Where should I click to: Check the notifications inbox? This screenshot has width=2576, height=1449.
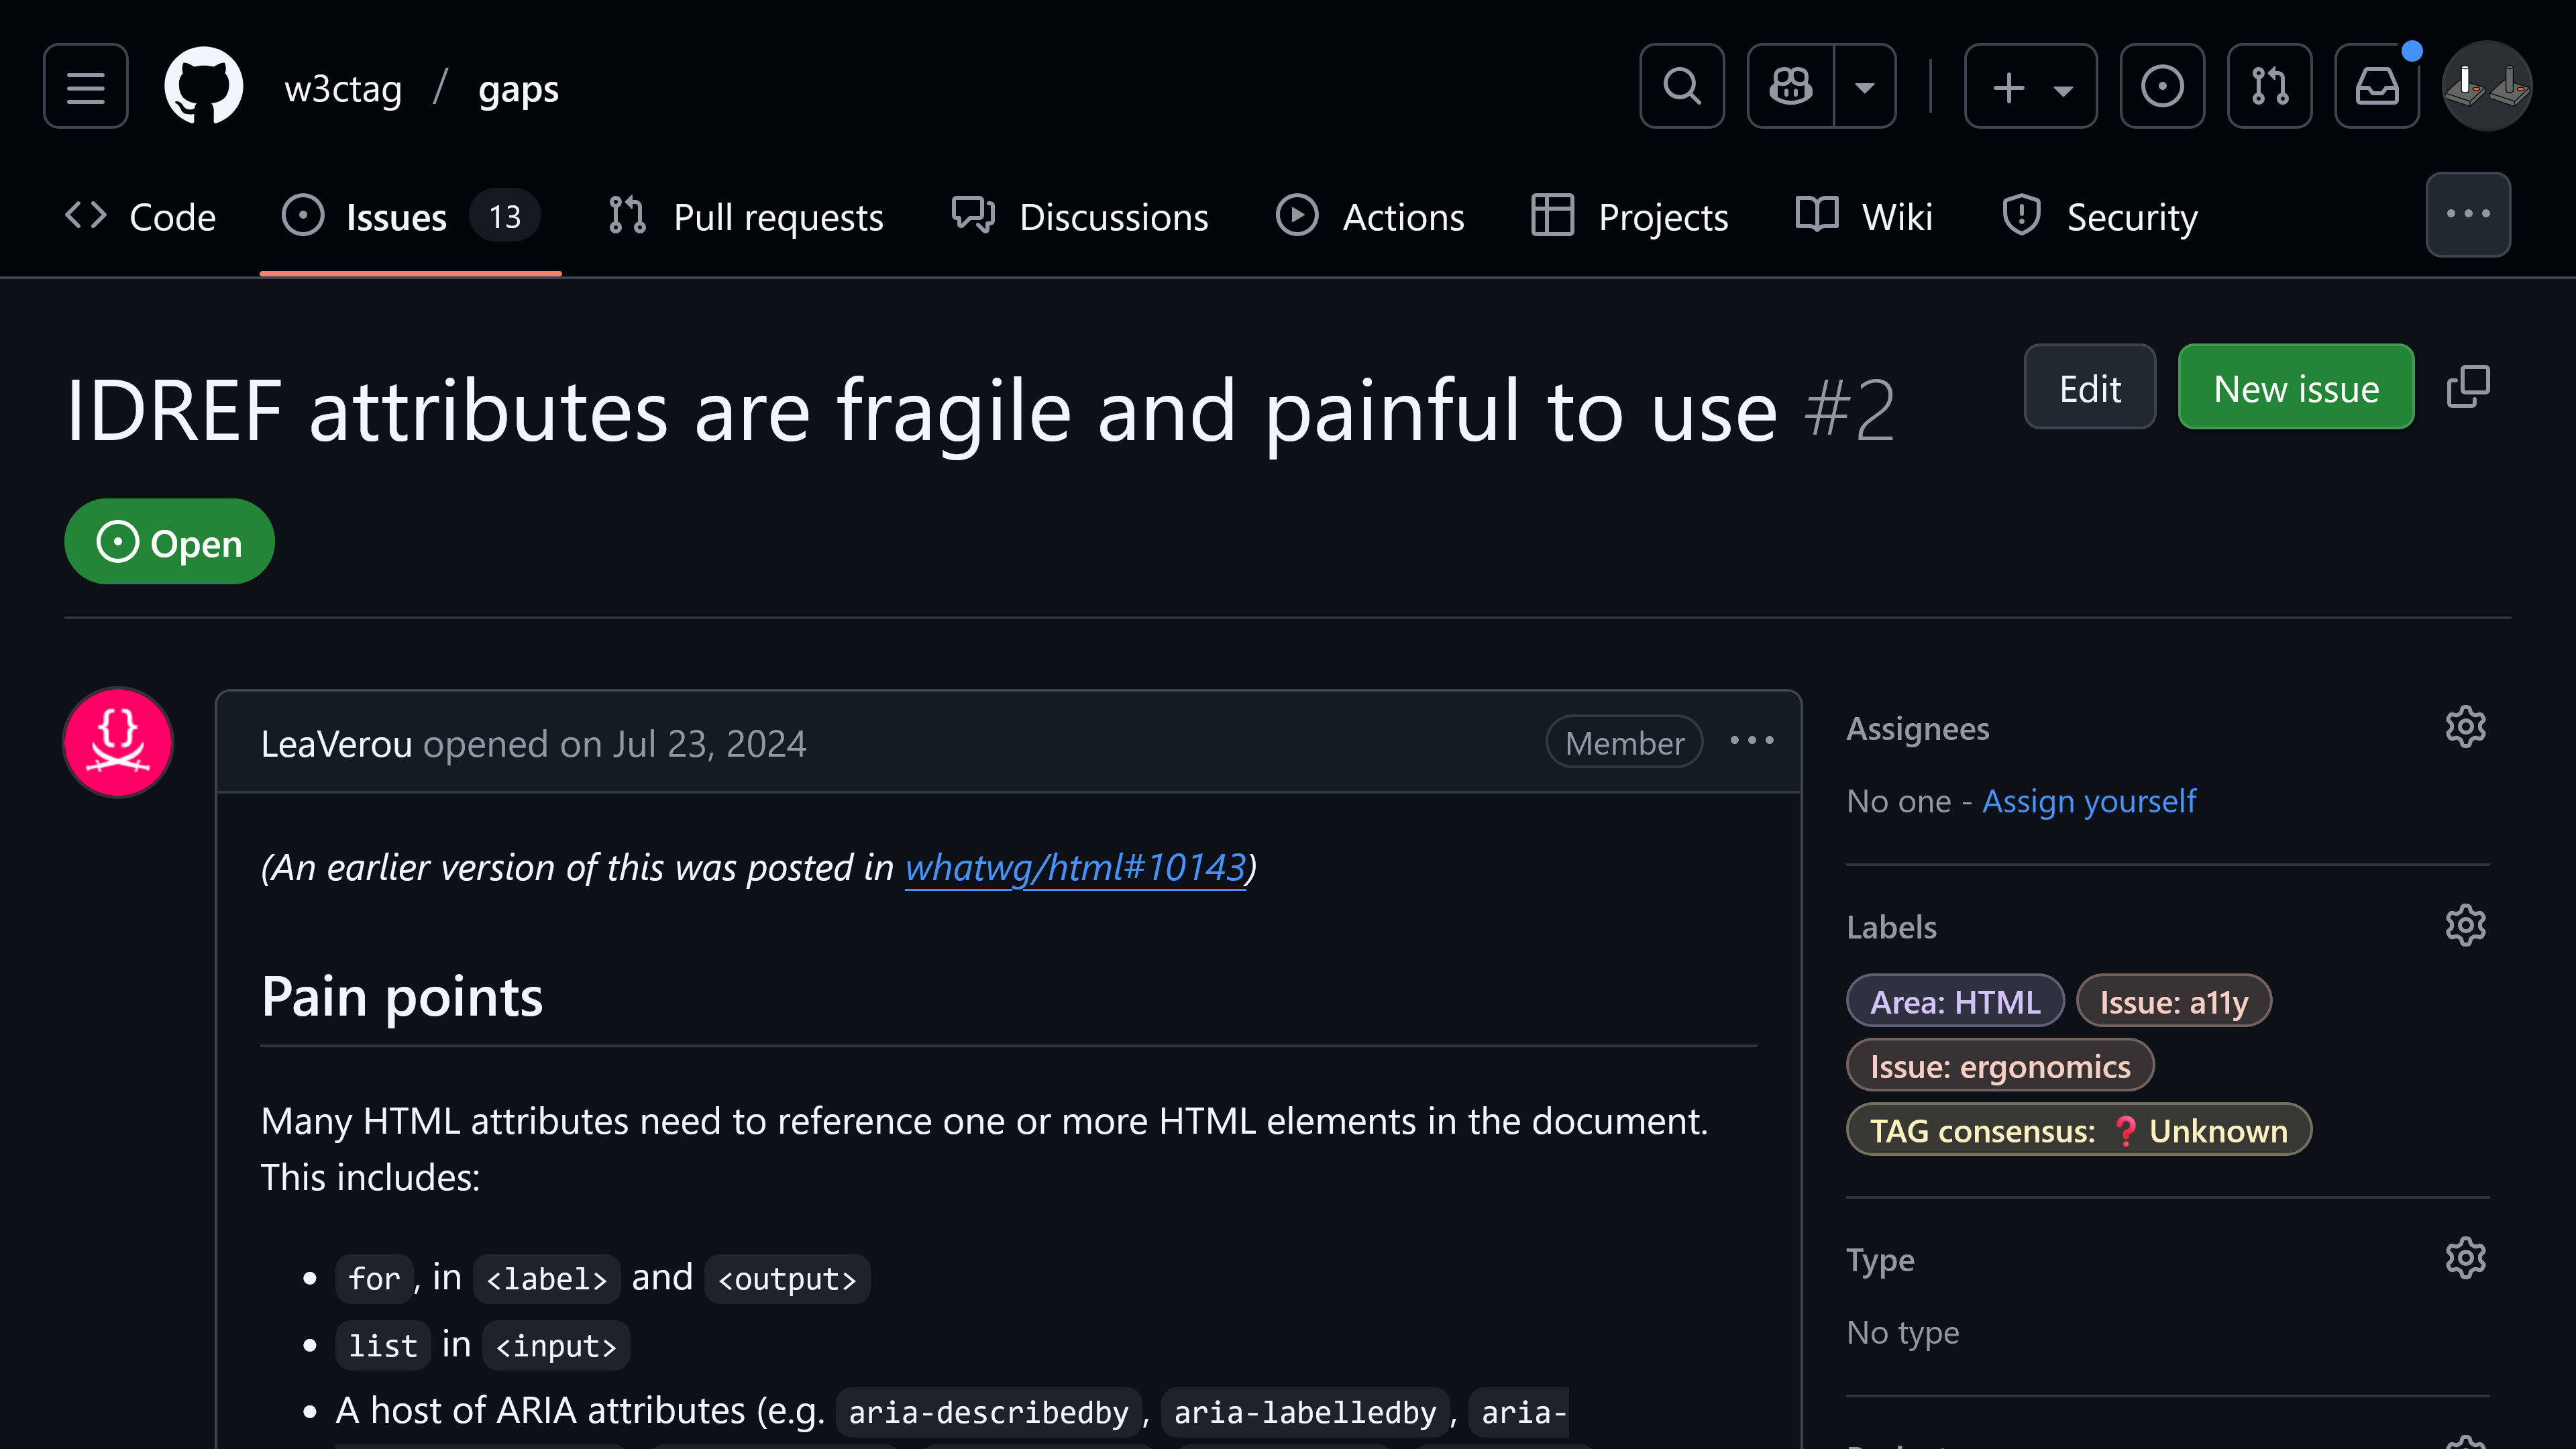click(2377, 86)
